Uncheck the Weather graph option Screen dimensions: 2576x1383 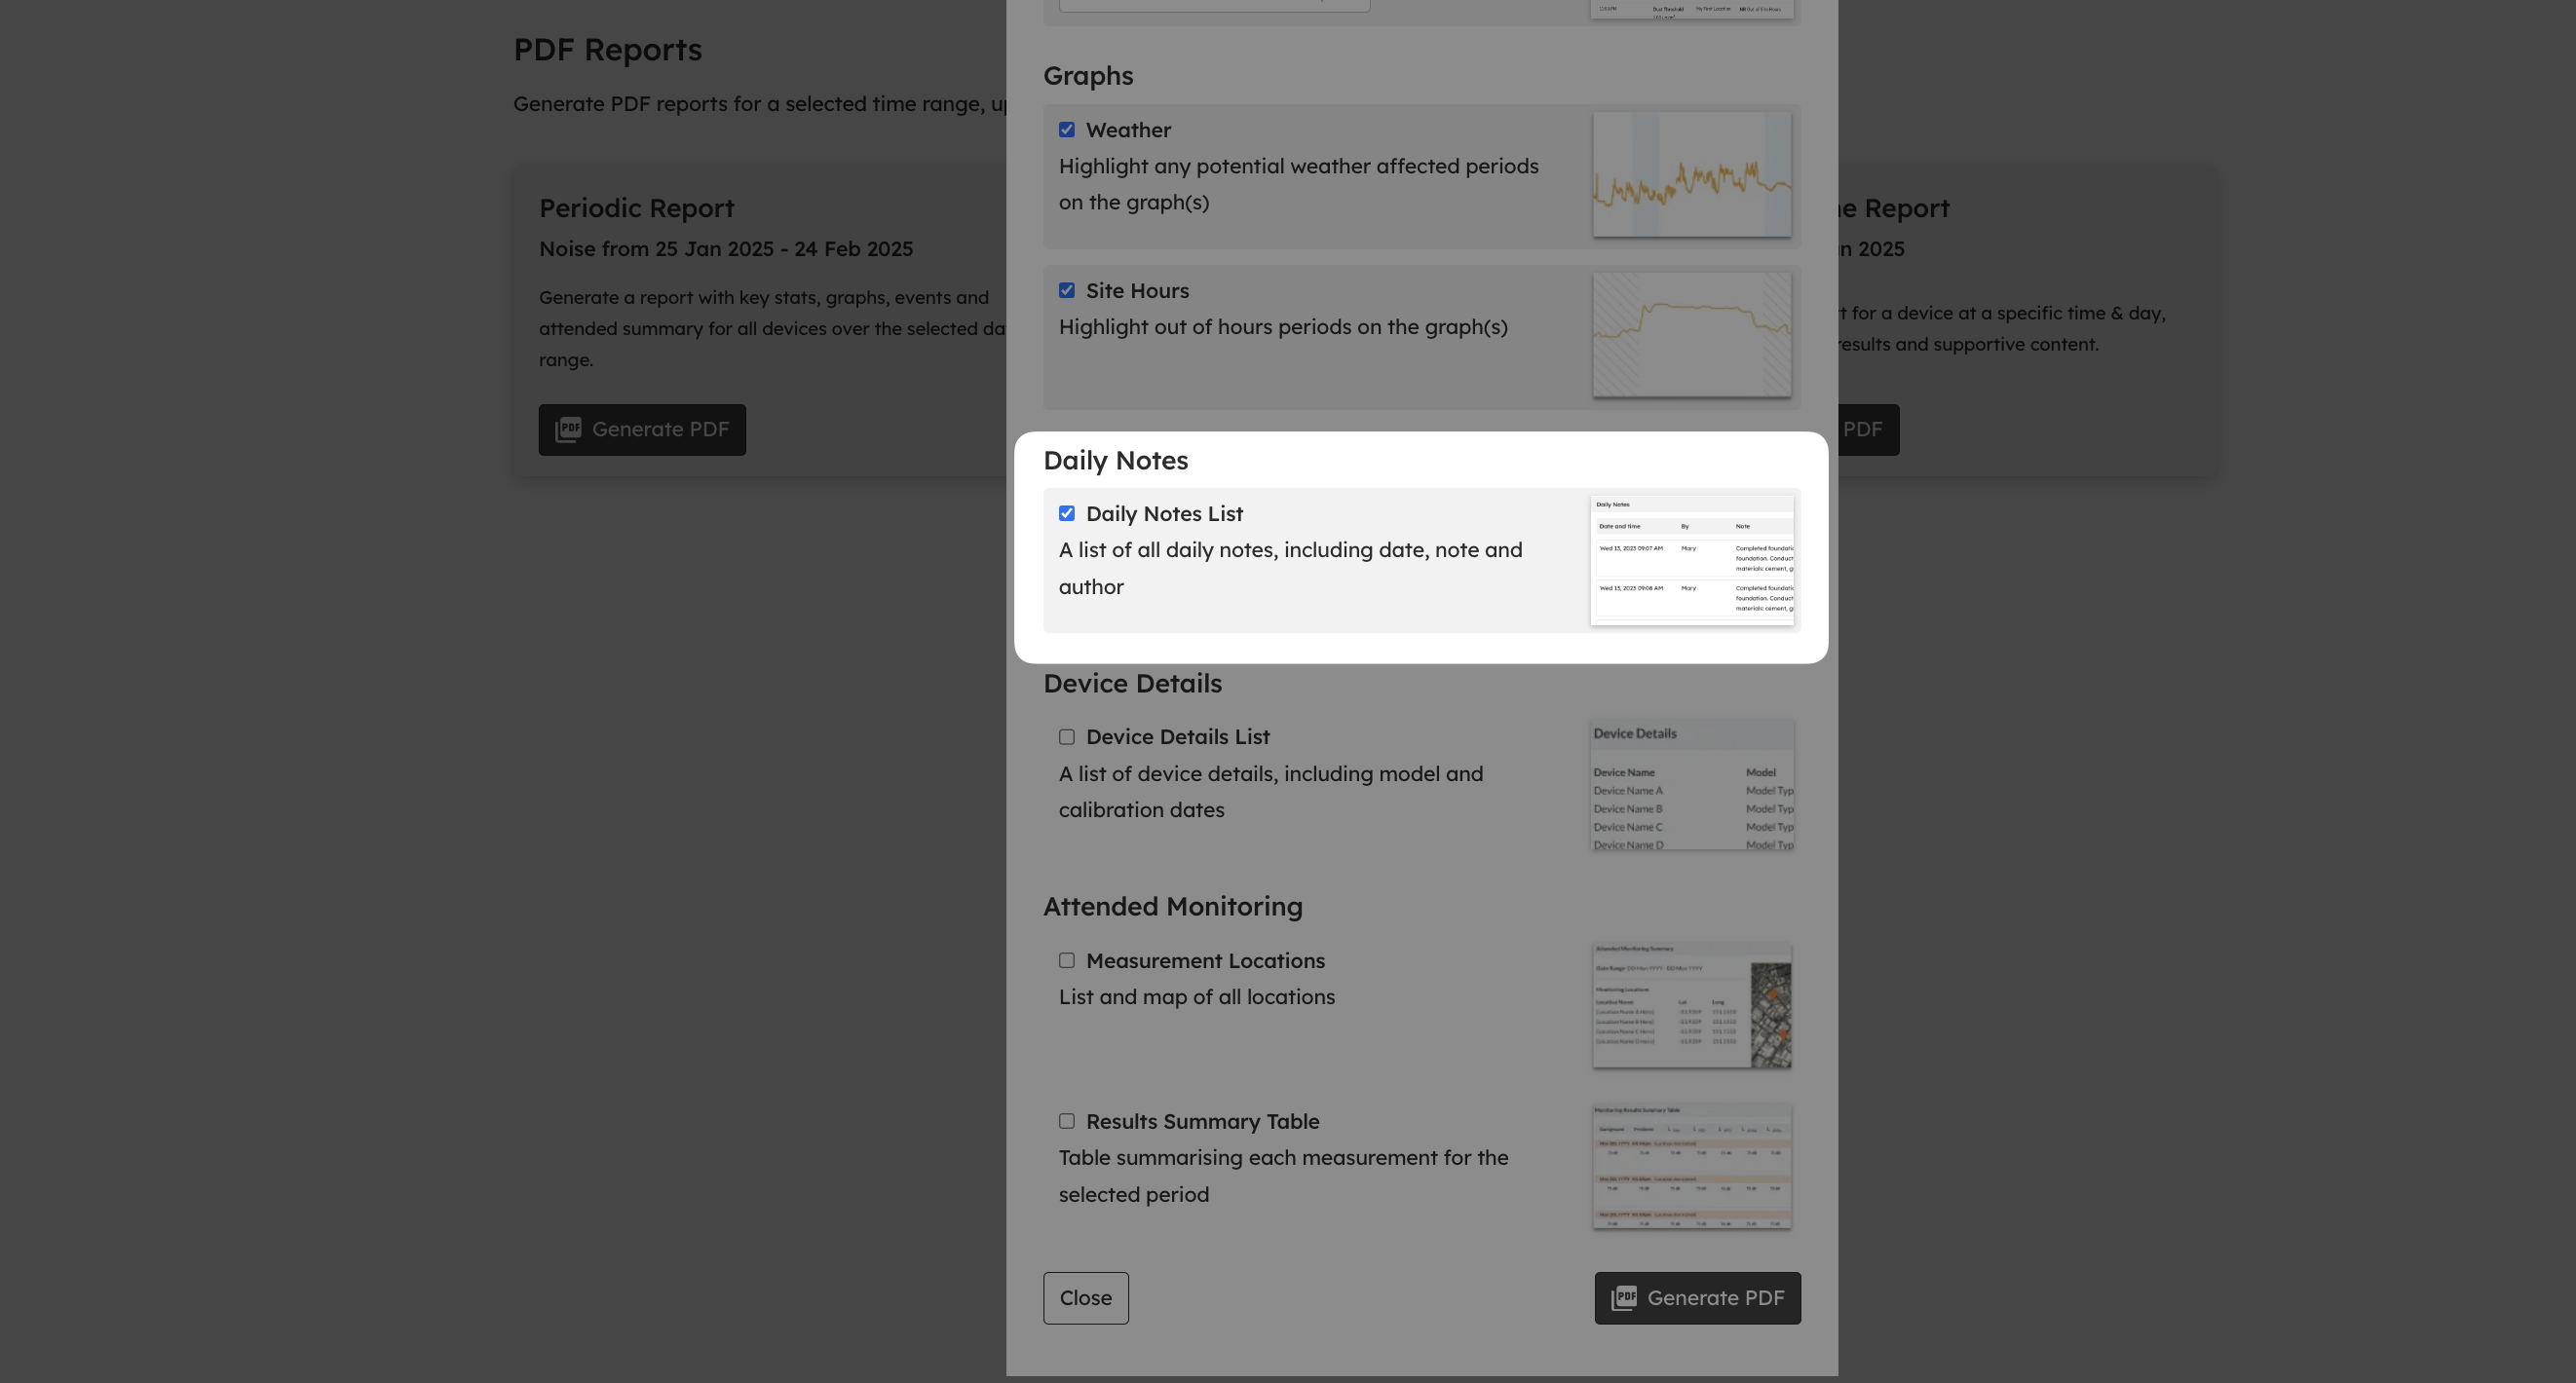pos(1067,130)
